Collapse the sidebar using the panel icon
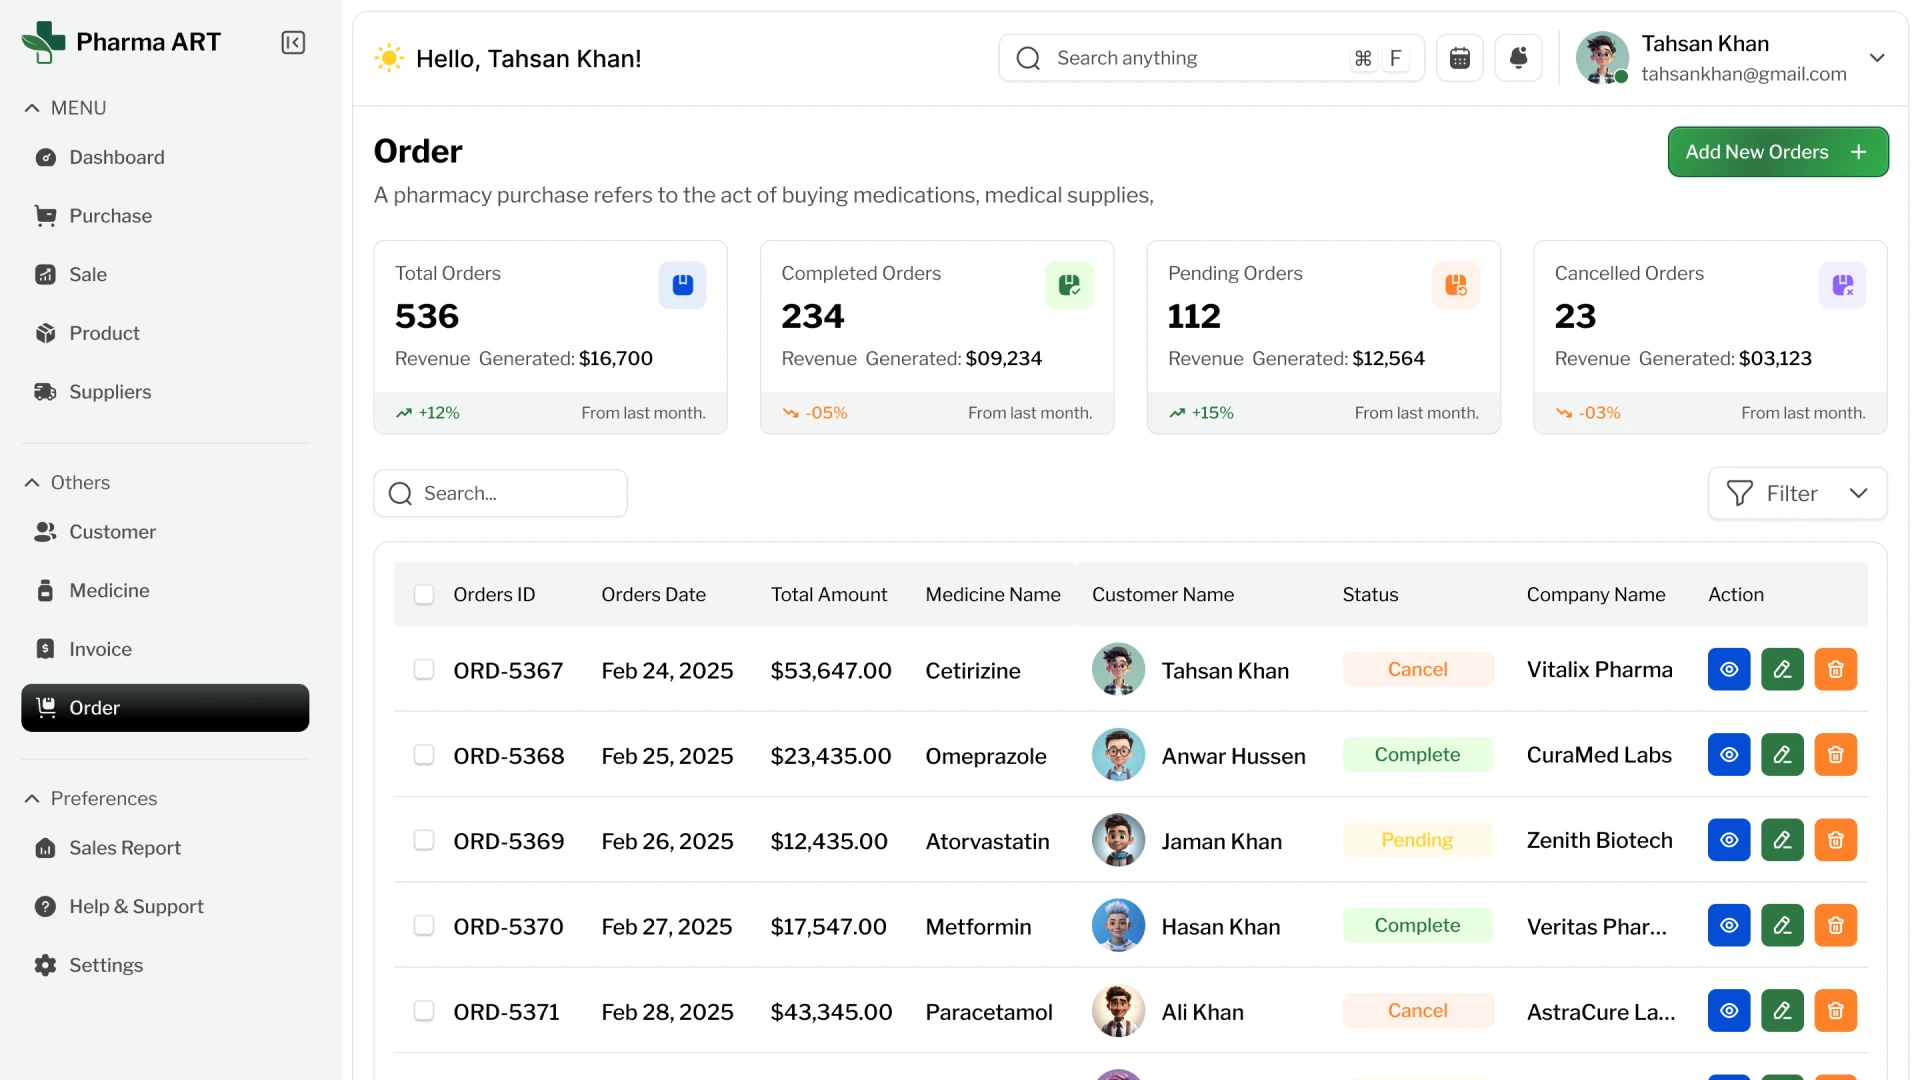Image resolution: width=1920 pixels, height=1080 pixels. [293, 42]
